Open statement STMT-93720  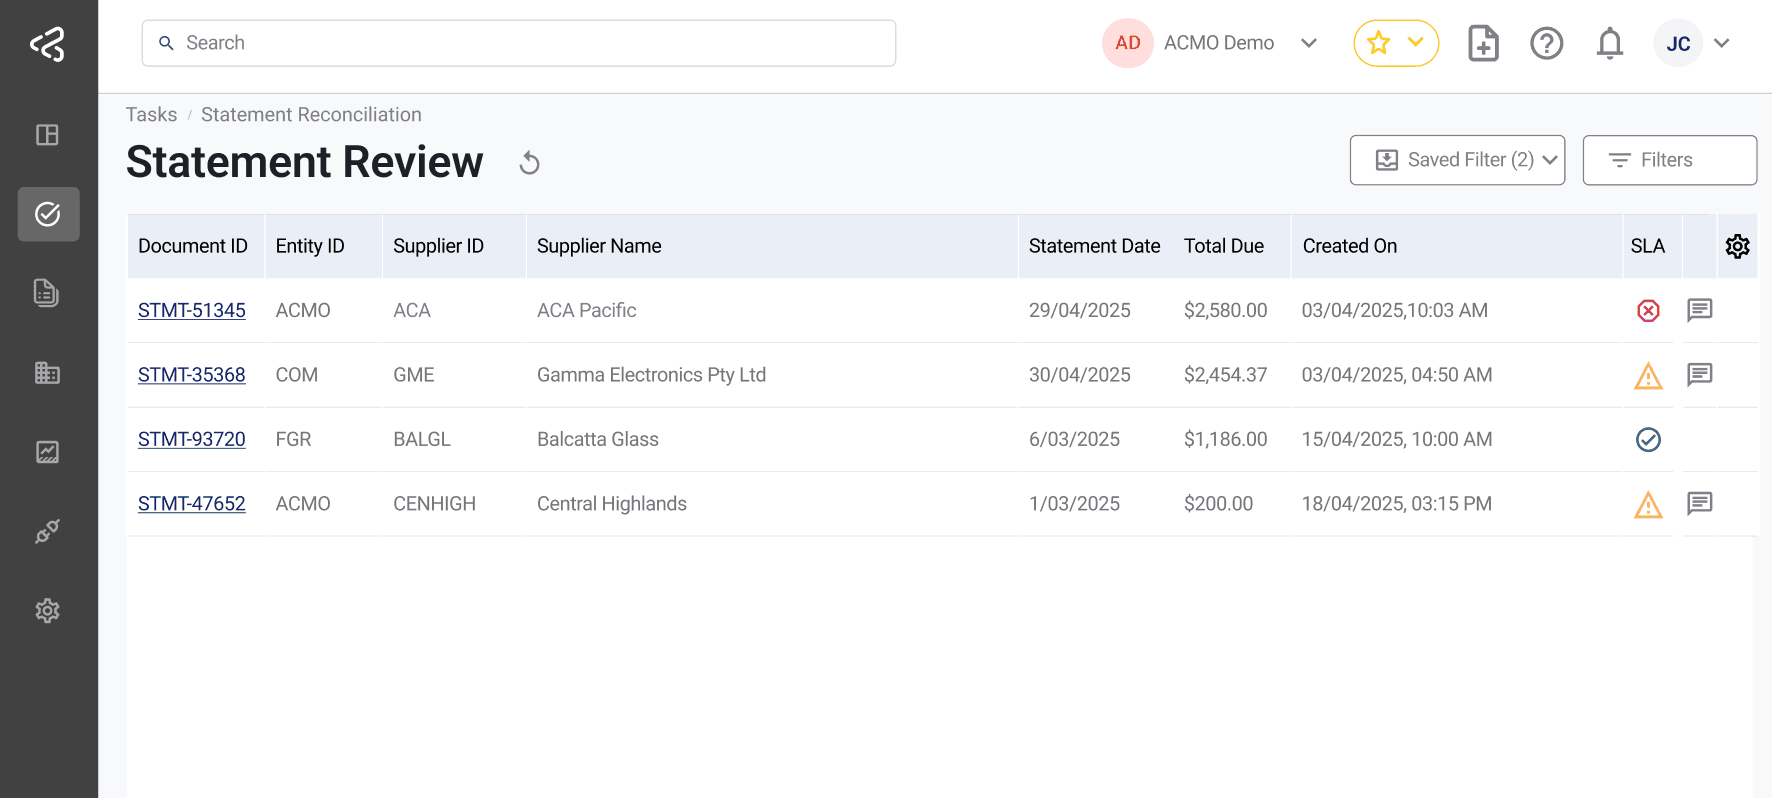pos(192,439)
